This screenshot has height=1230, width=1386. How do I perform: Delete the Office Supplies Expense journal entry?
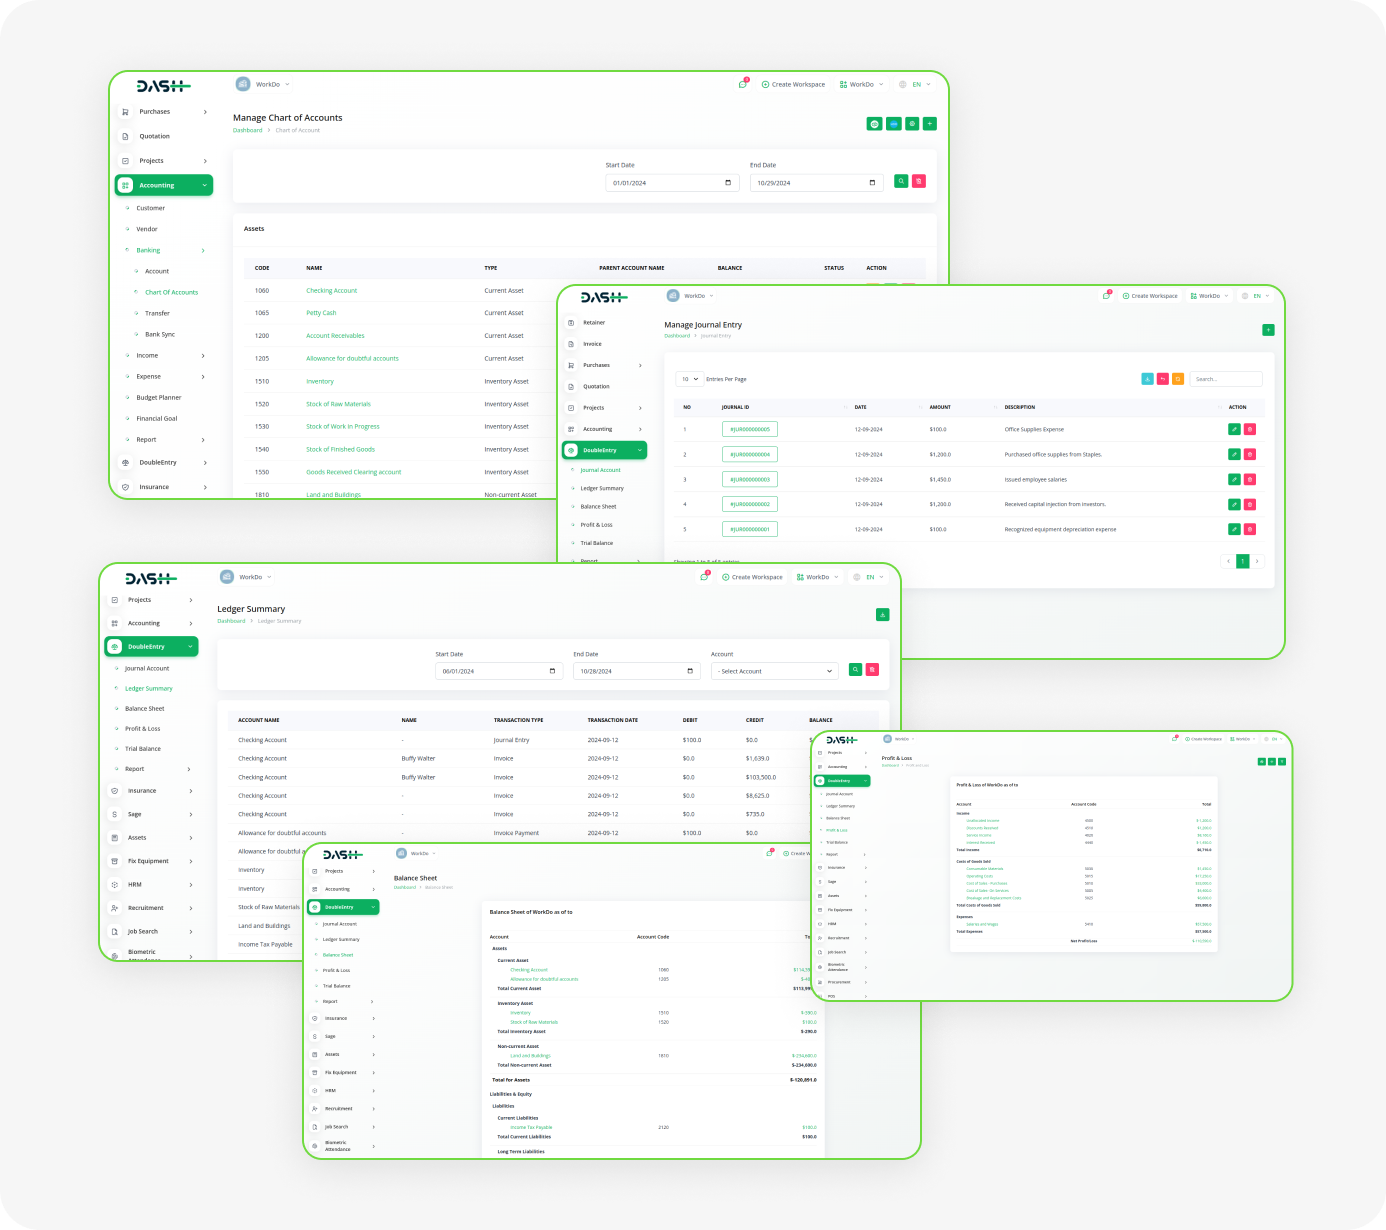1250,429
